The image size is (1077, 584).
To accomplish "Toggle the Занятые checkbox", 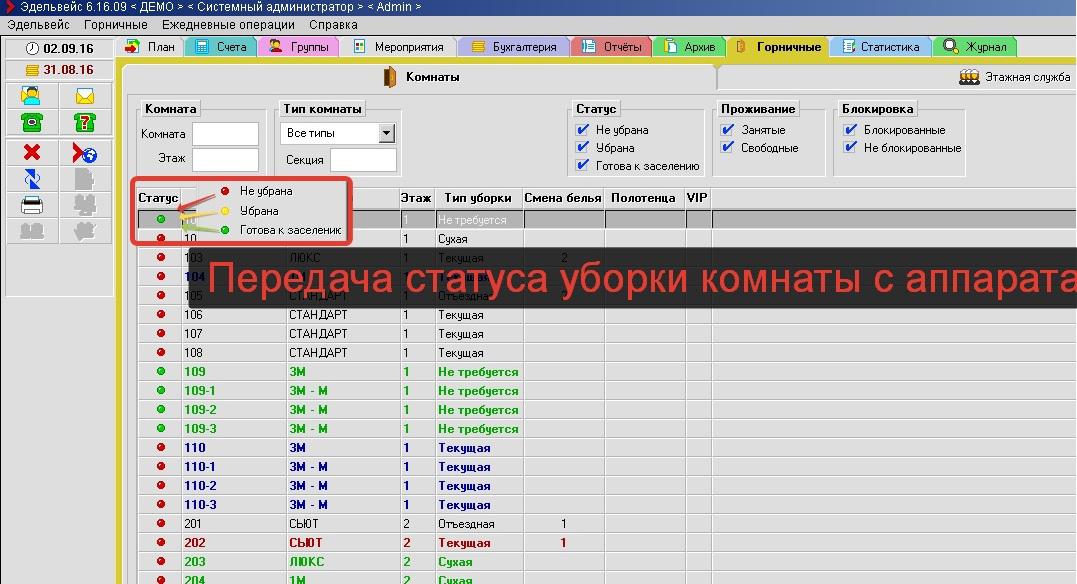I will pyautogui.click(x=728, y=129).
